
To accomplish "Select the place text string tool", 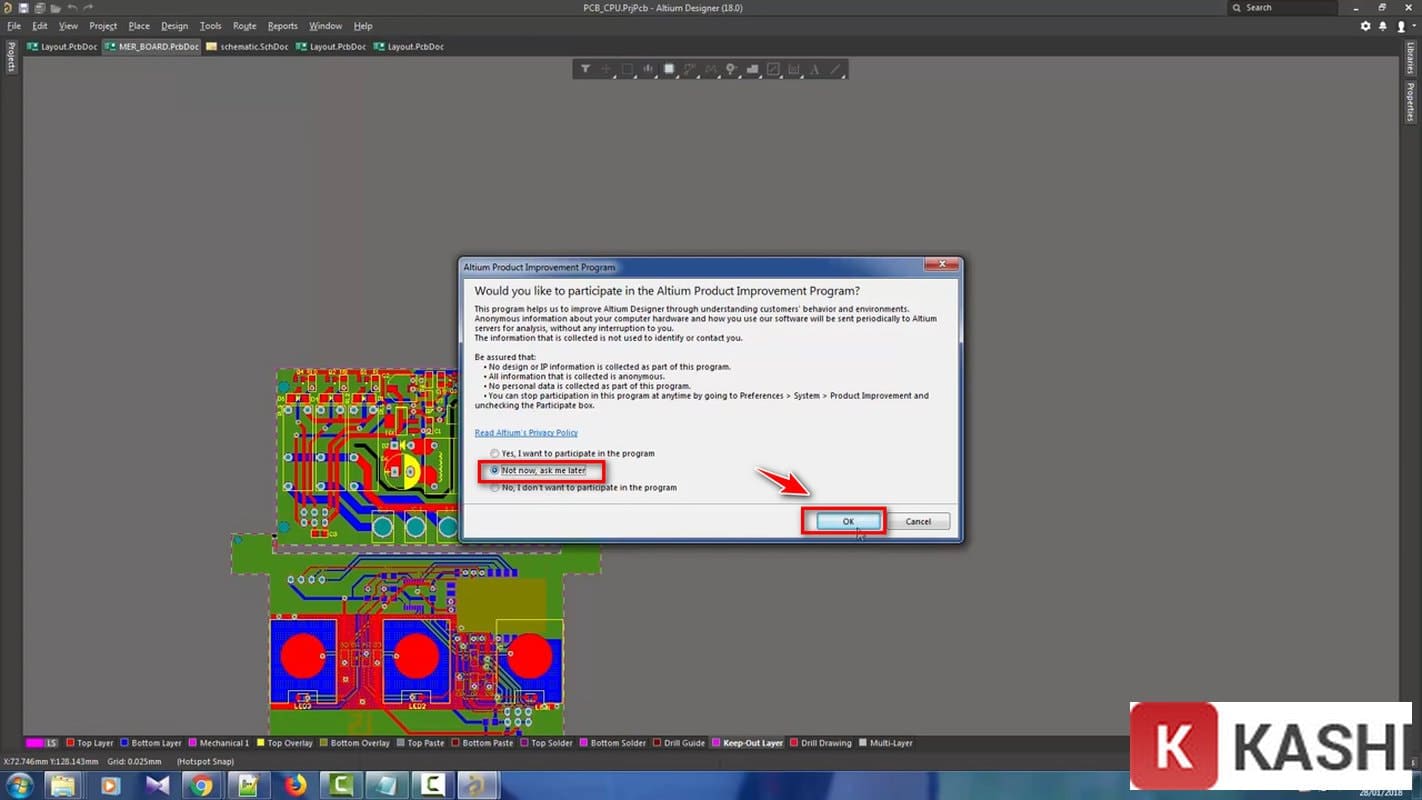I will pos(814,69).
